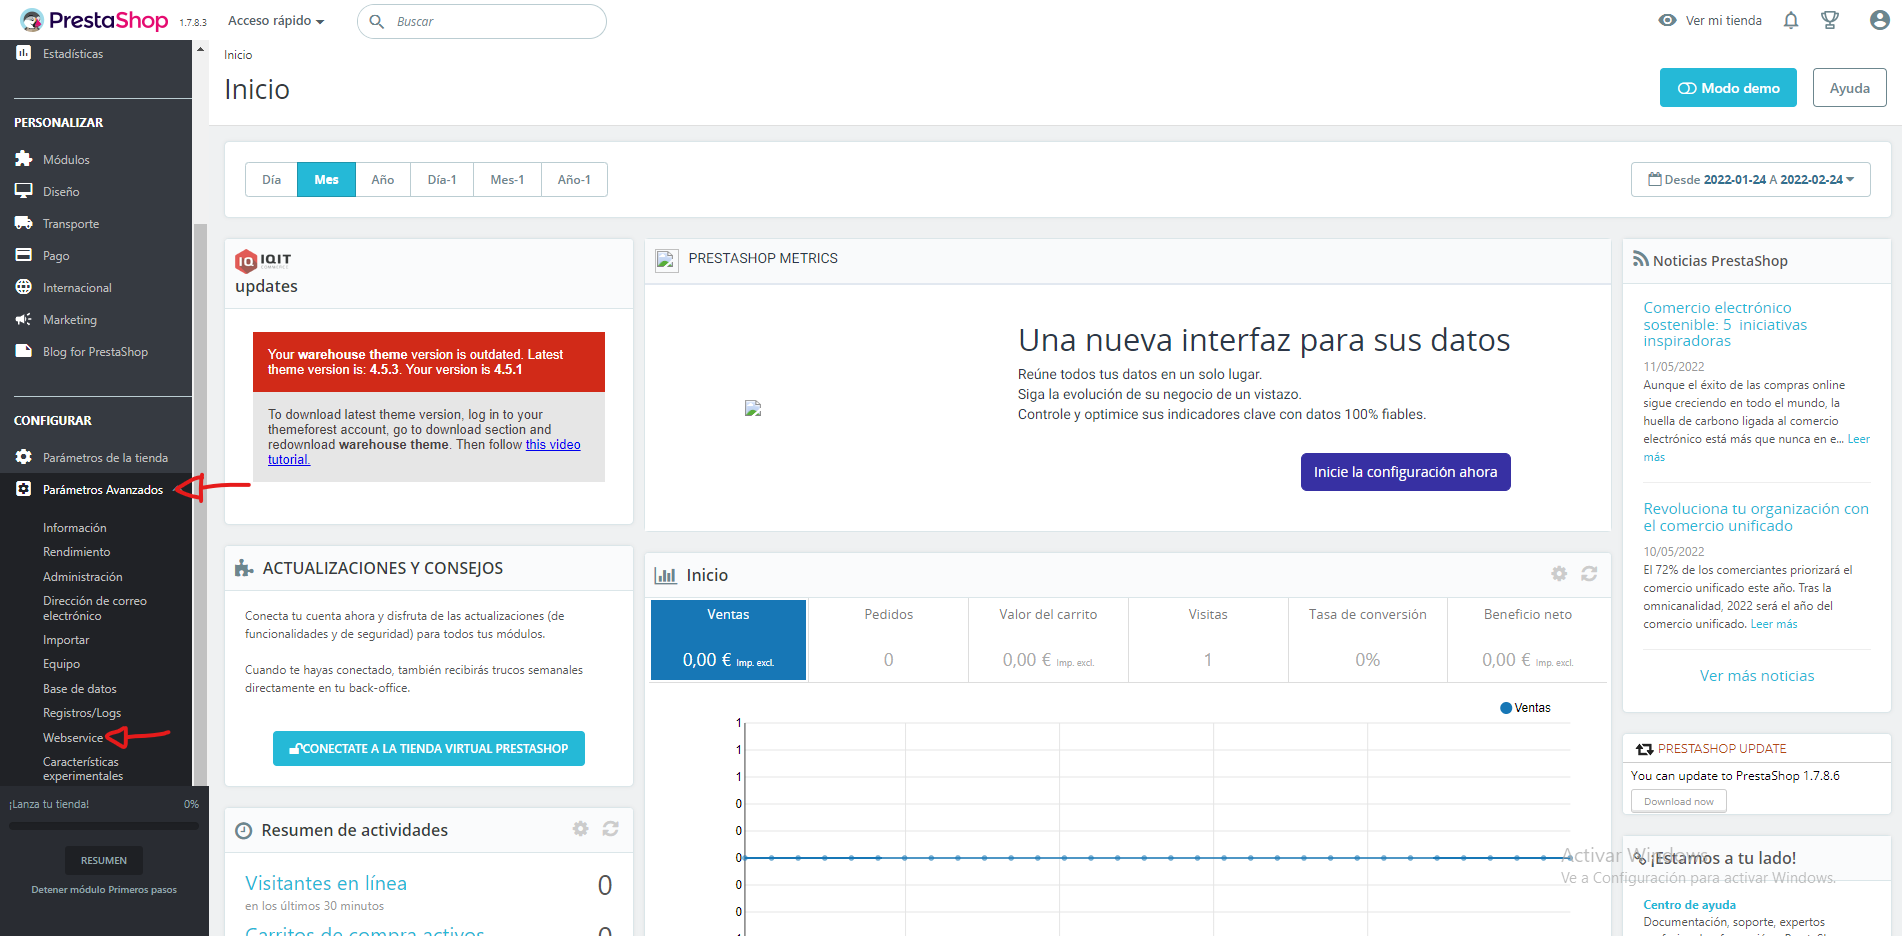Click Inicie la configuración ahora button
Screen dimensions: 1902x936
coord(1405,472)
